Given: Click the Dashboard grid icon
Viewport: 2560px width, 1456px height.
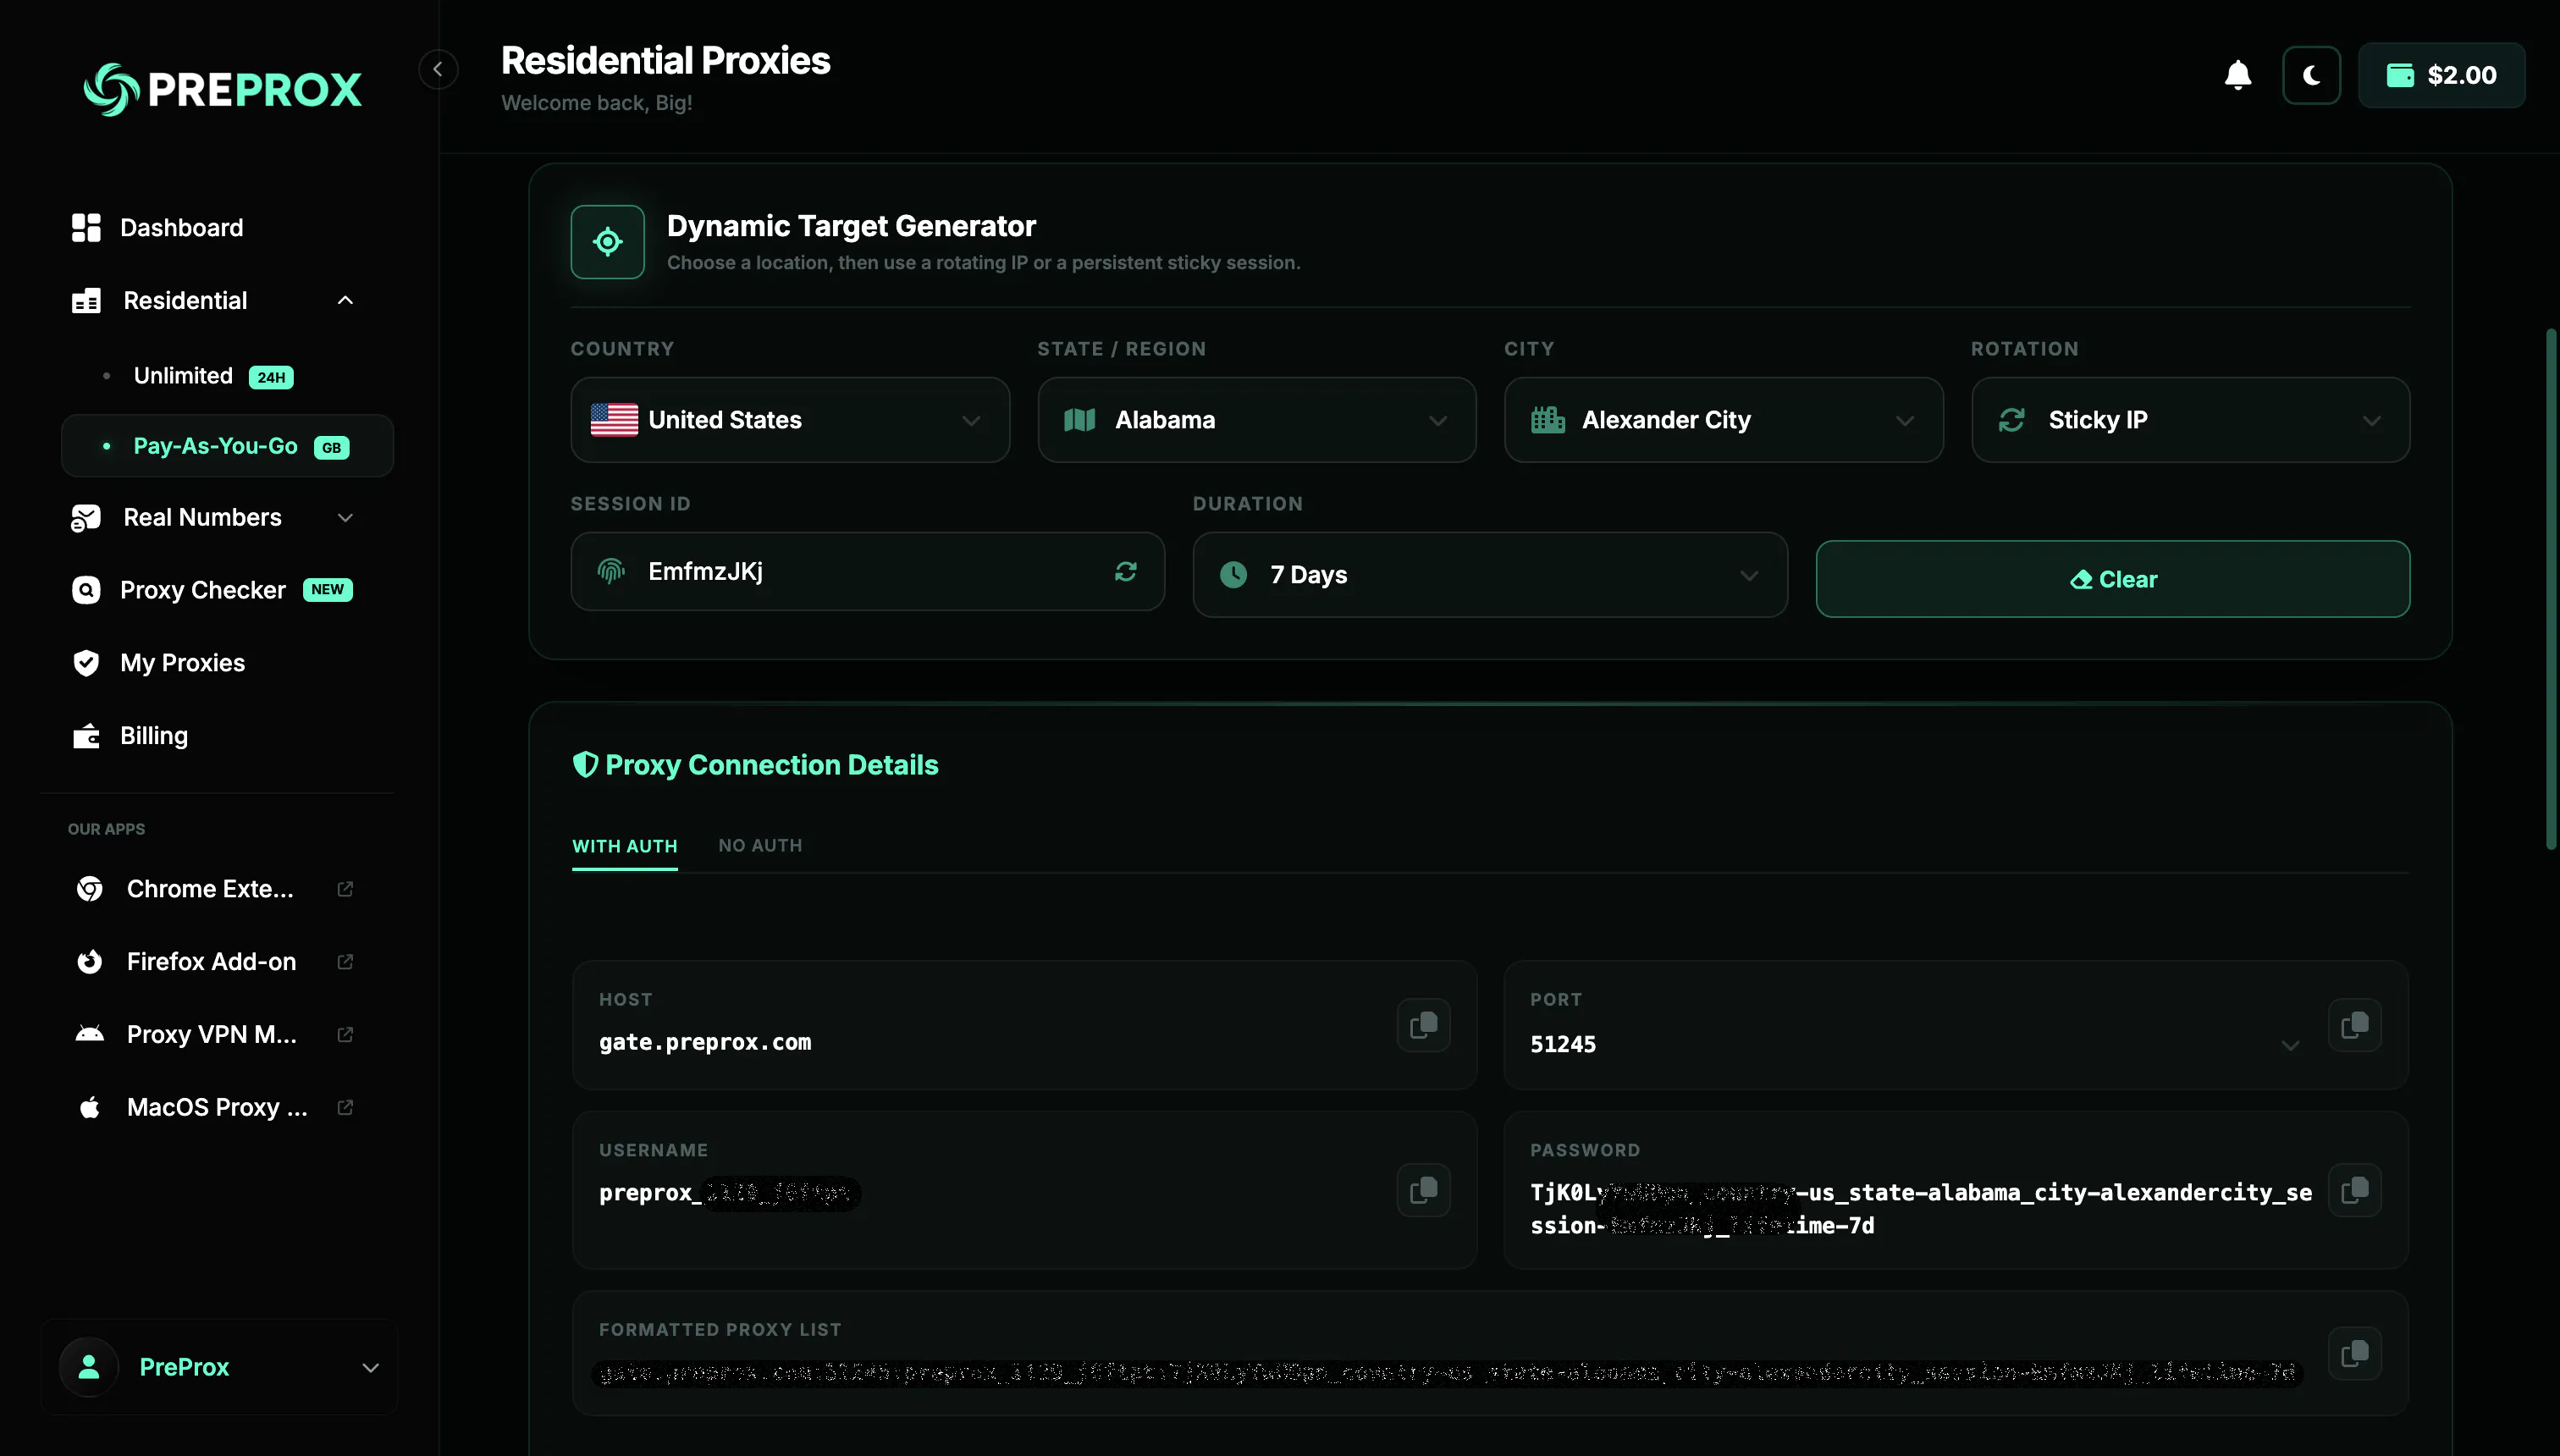Looking at the screenshot, I should coord(86,228).
